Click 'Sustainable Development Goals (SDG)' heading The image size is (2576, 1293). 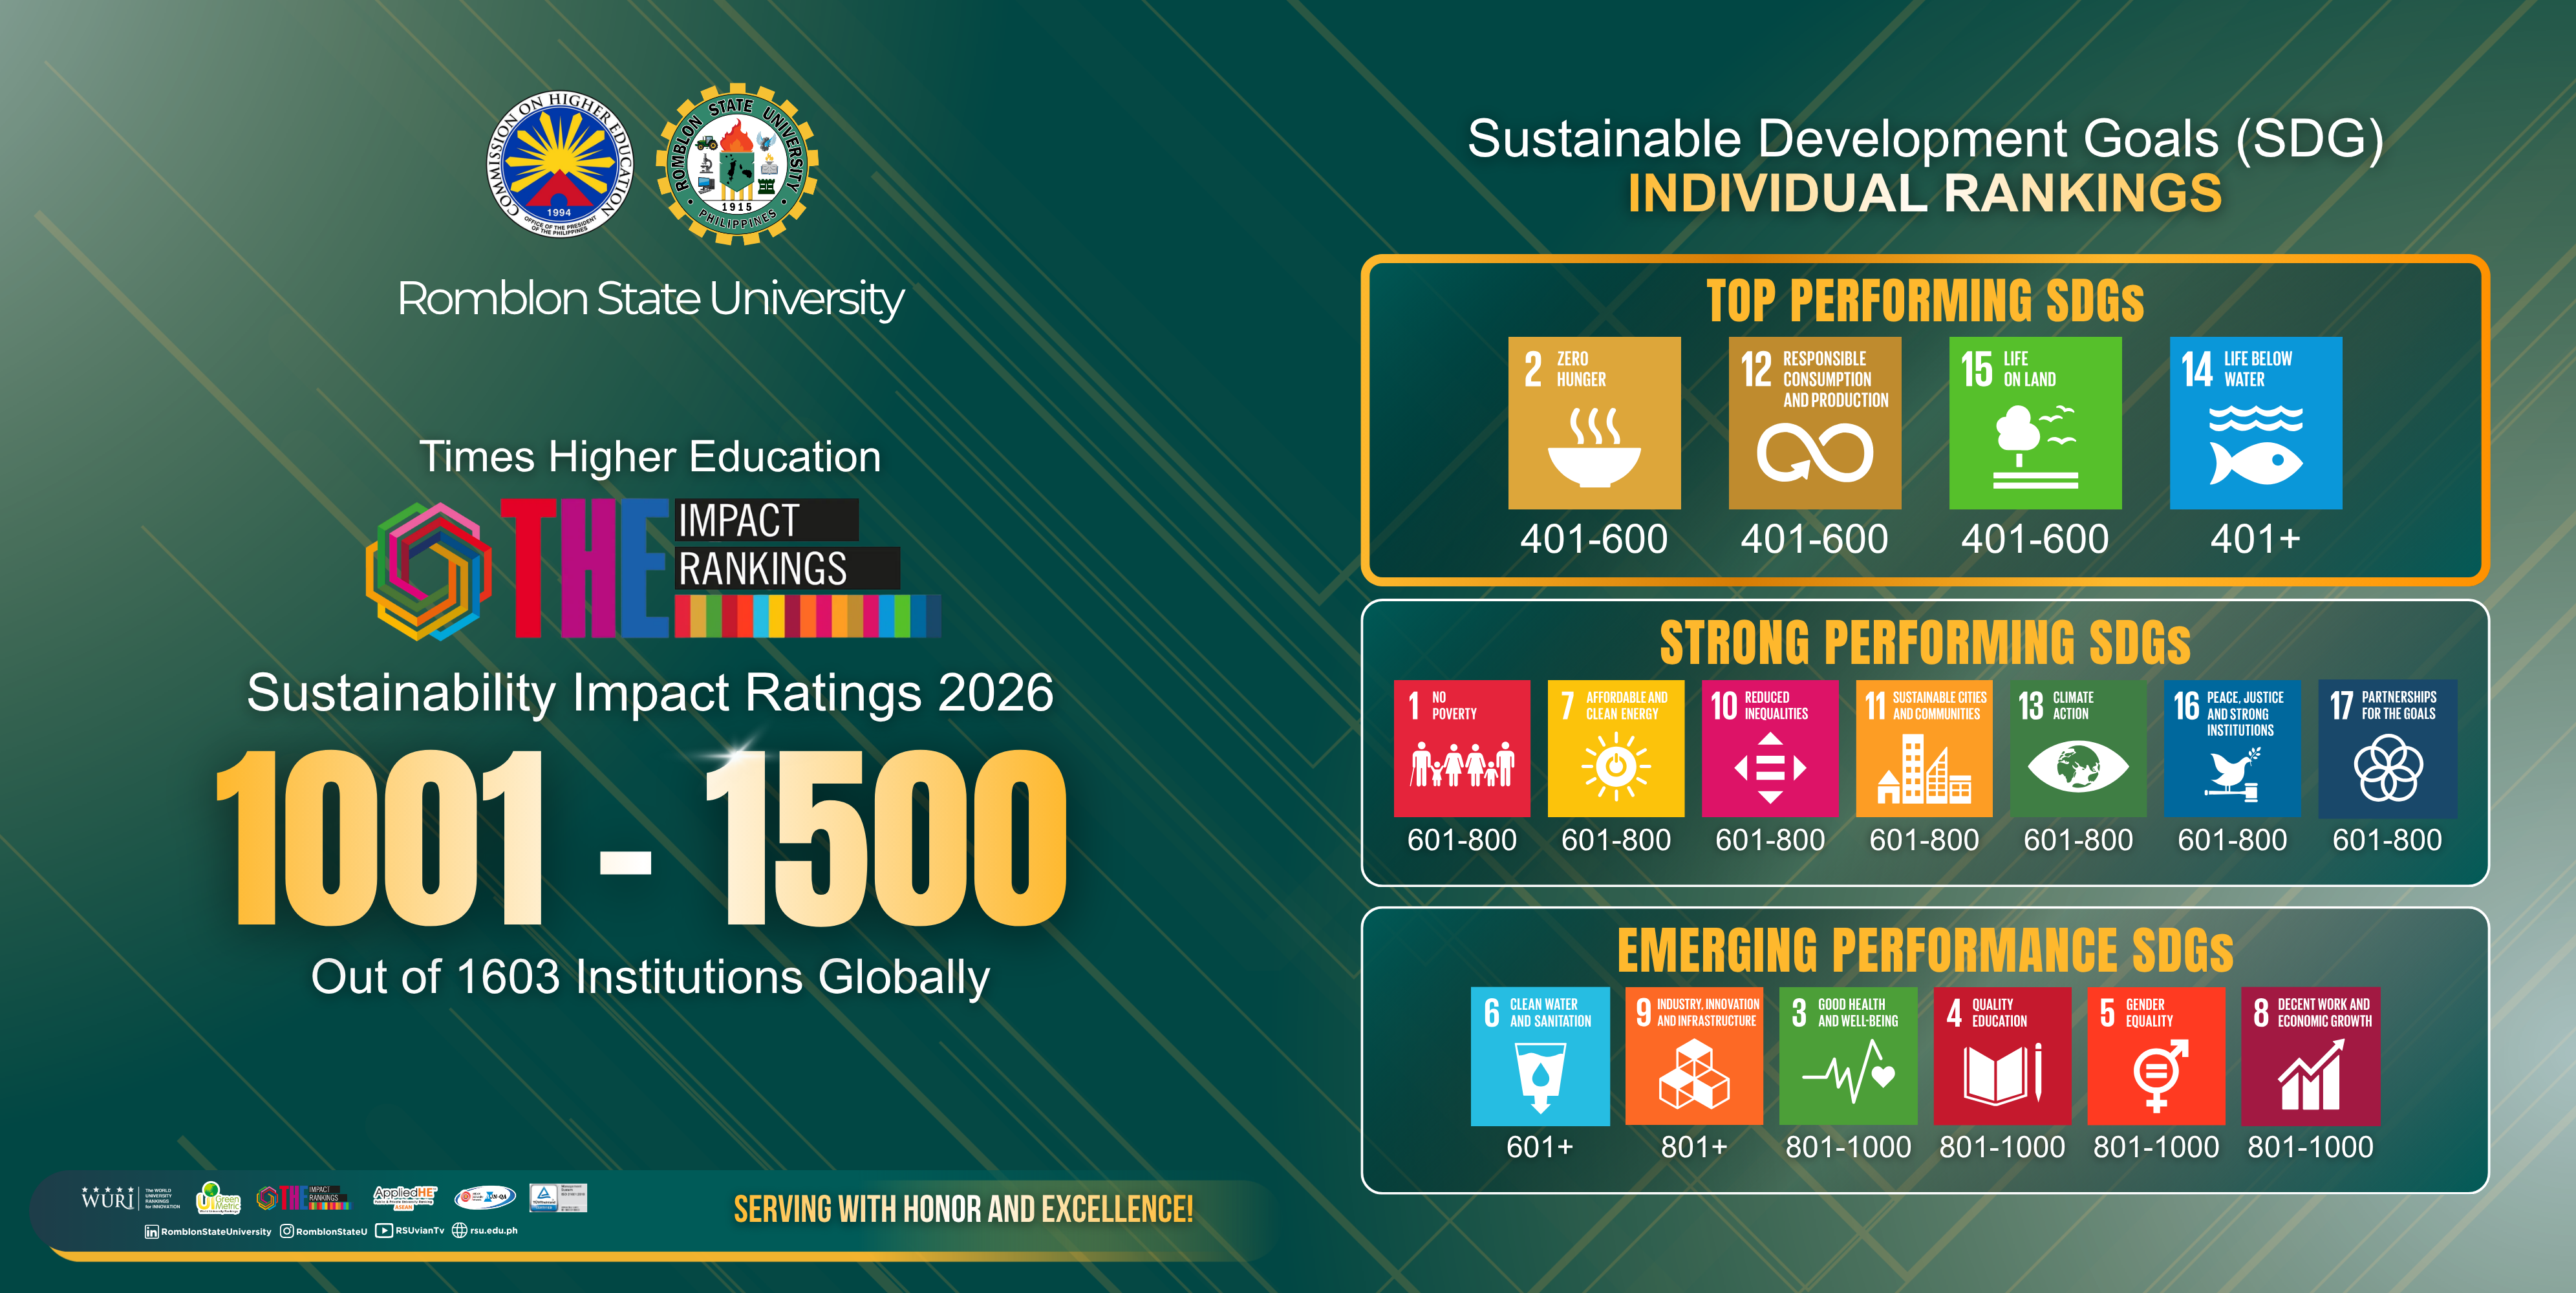[x=1925, y=139]
